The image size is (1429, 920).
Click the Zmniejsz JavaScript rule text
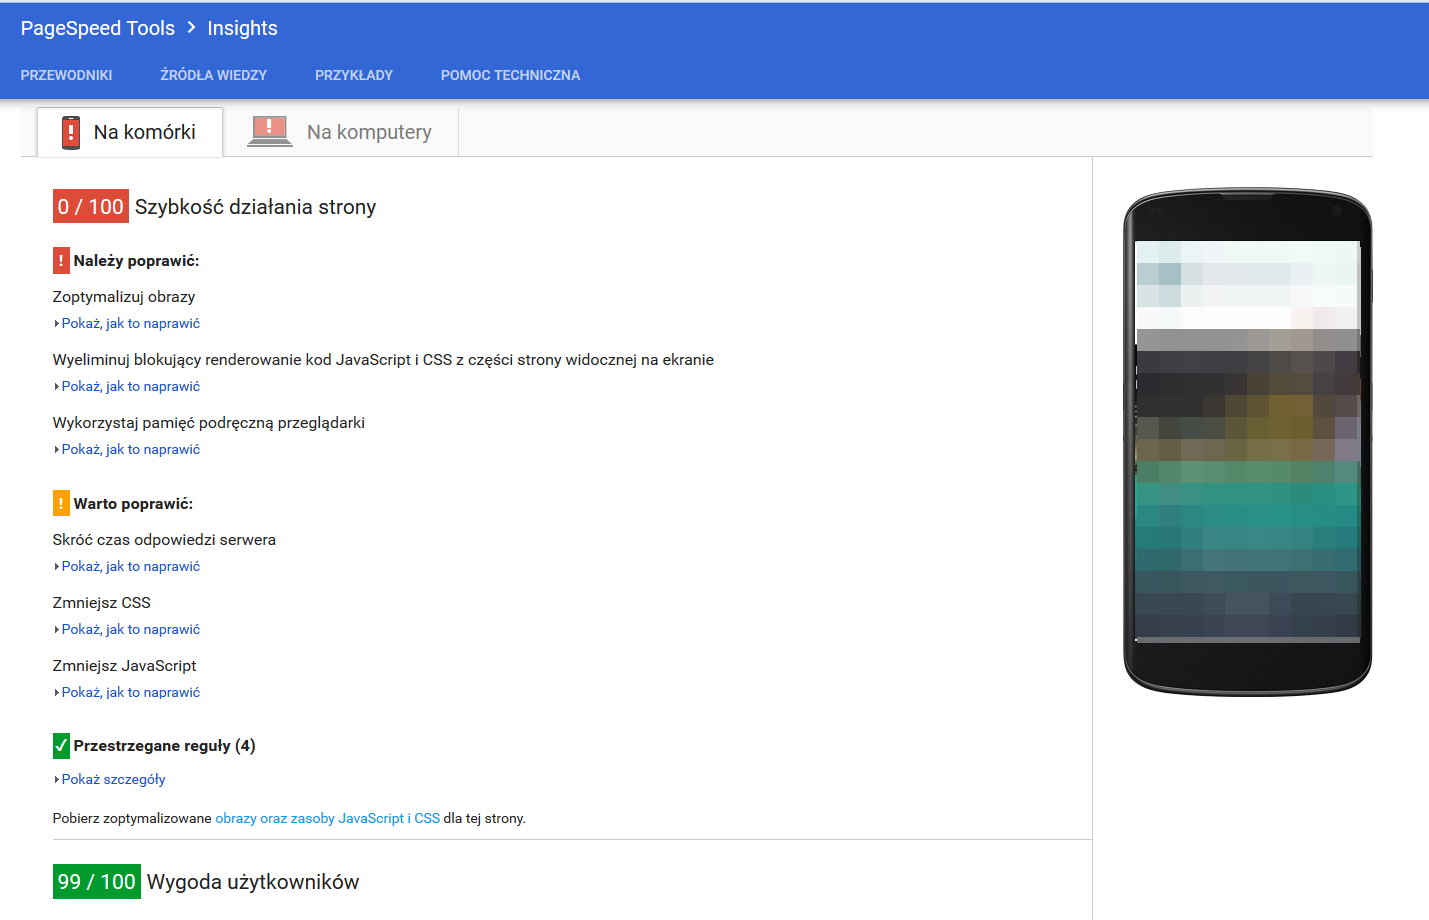pyautogui.click(x=125, y=666)
